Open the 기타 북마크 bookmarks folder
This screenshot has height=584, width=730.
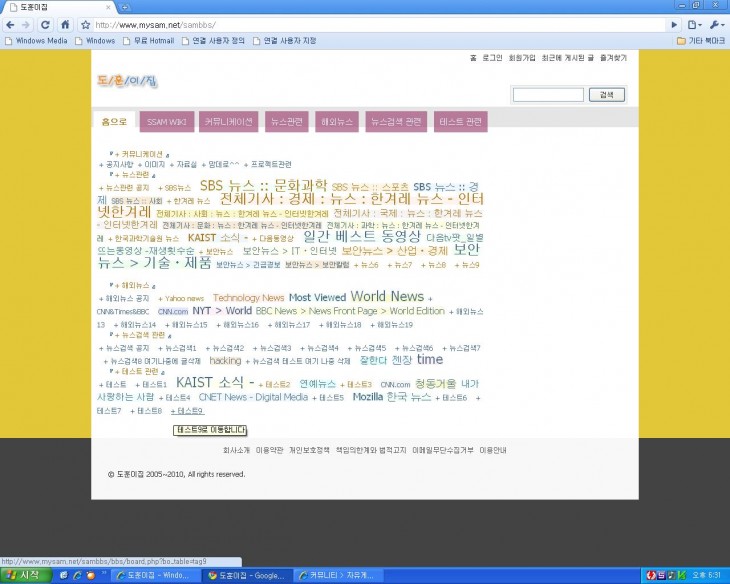tap(701, 41)
